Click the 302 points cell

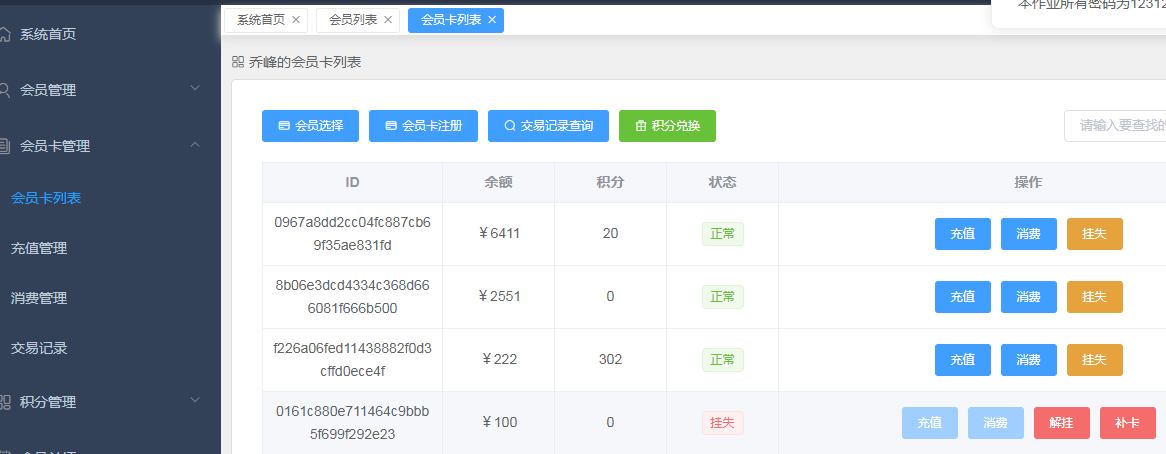[611, 360]
